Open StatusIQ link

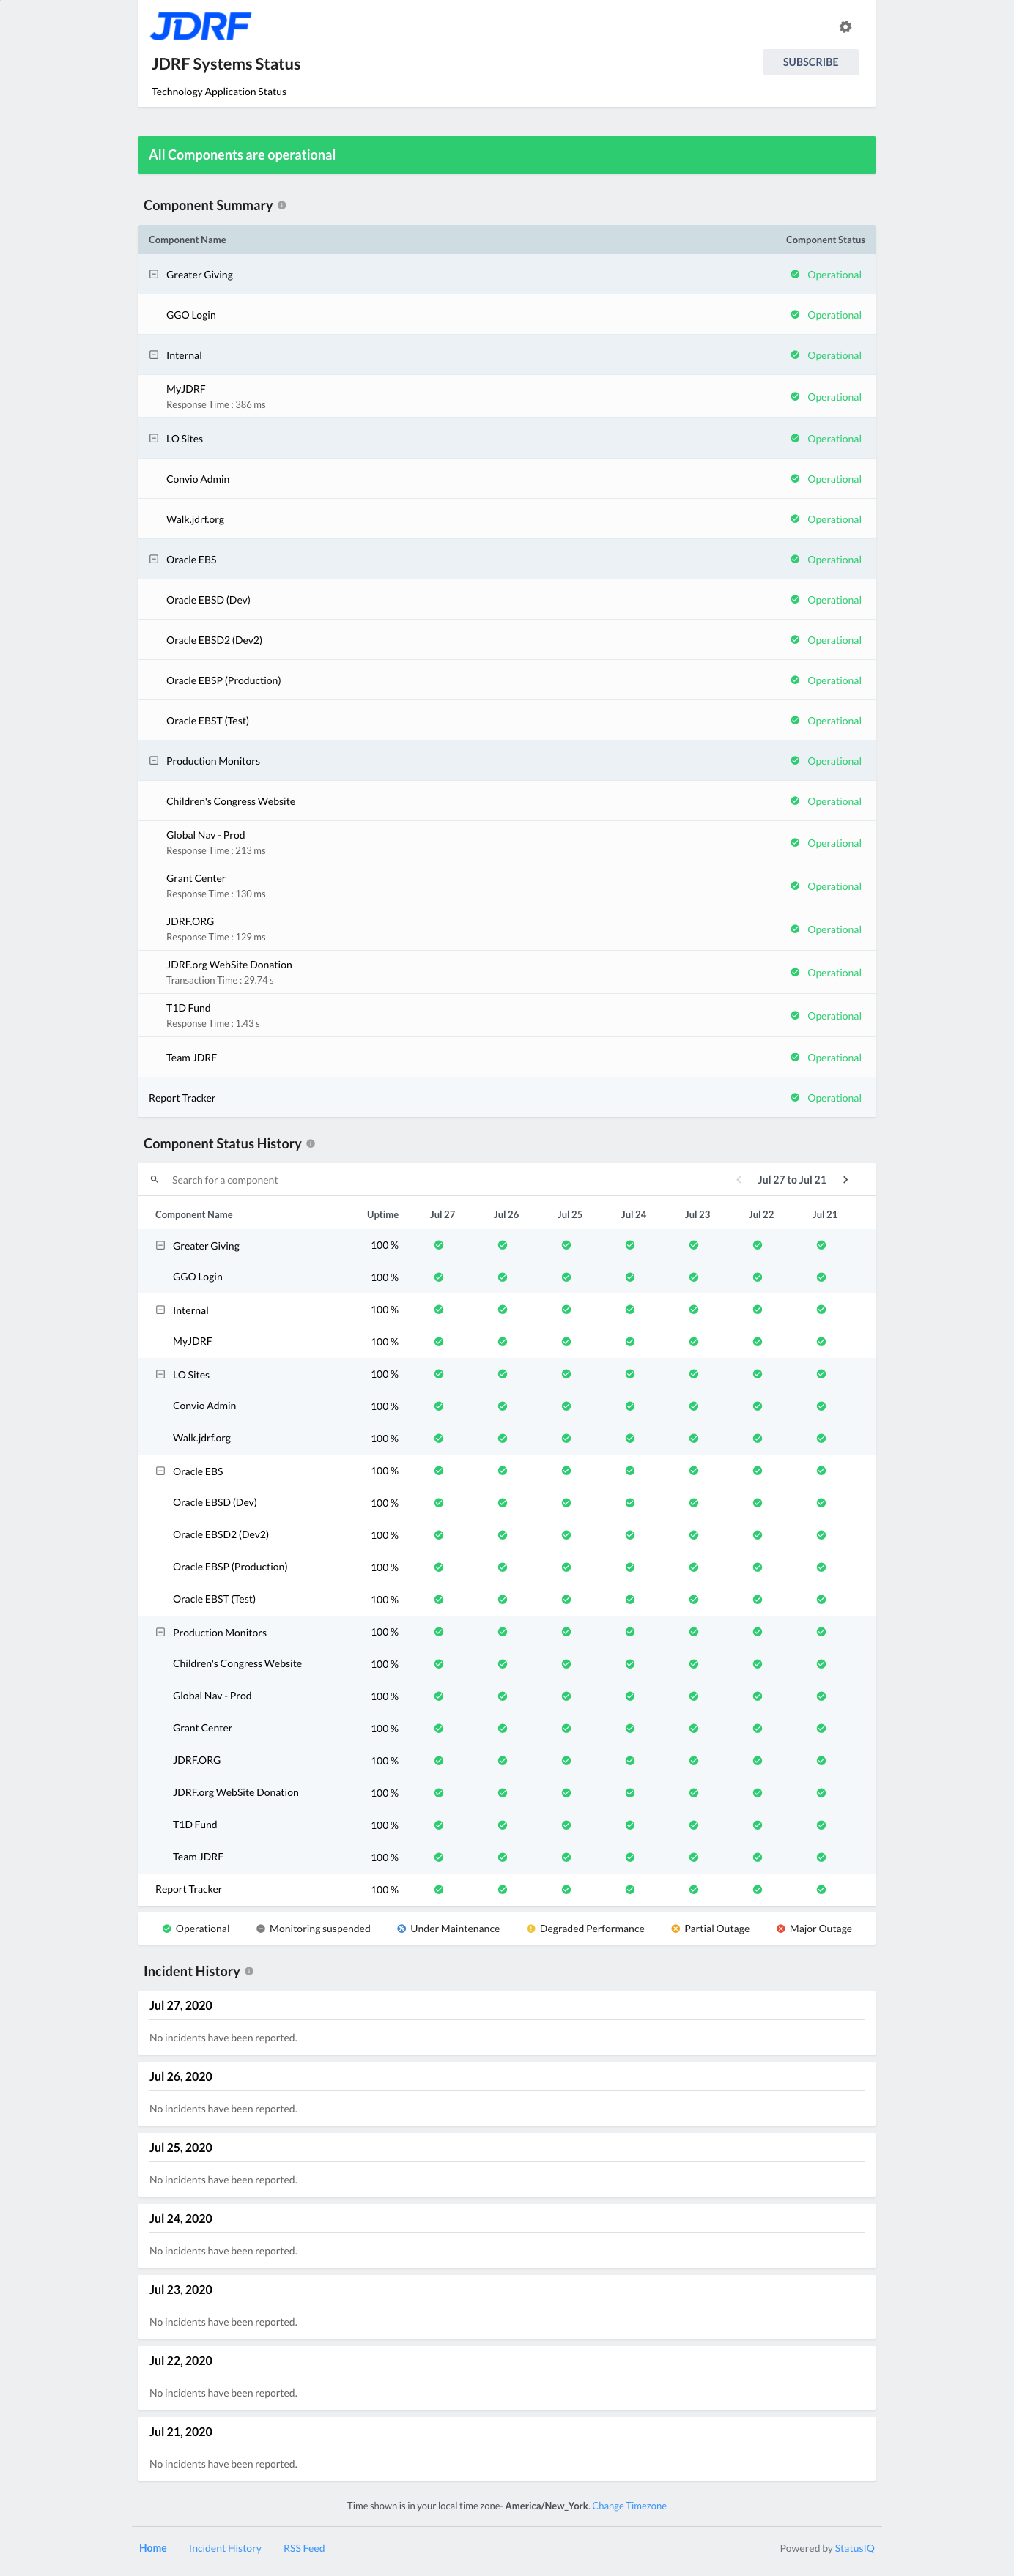pos(855,2548)
